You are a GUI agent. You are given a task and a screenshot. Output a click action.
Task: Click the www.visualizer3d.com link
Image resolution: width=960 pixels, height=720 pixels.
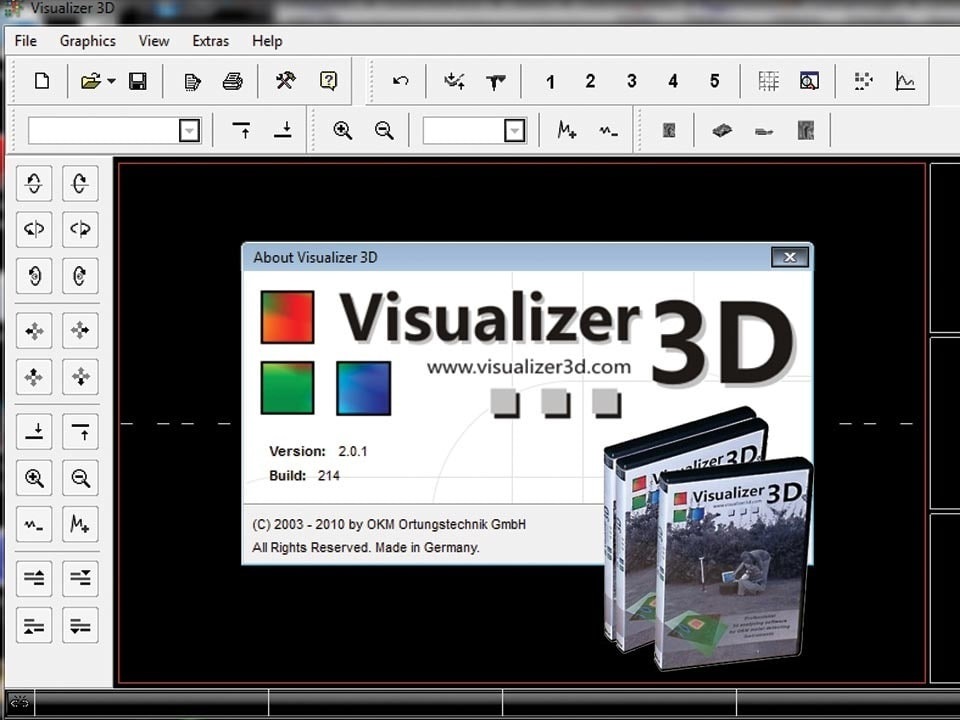point(528,367)
